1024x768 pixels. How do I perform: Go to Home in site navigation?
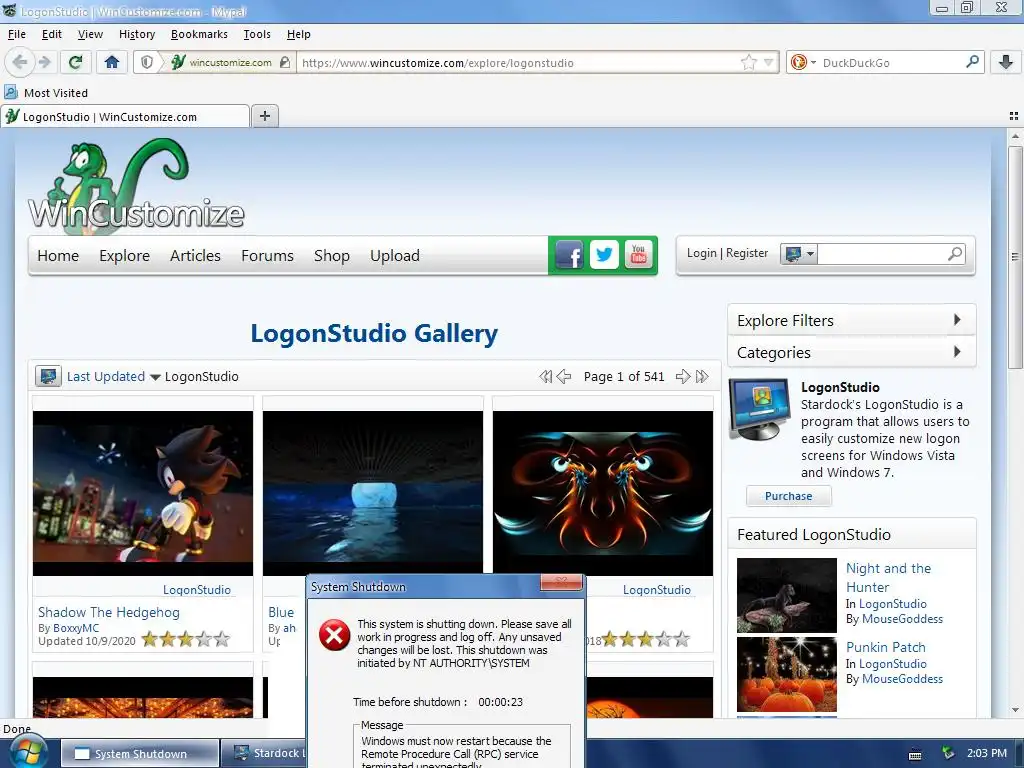click(x=58, y=255)
